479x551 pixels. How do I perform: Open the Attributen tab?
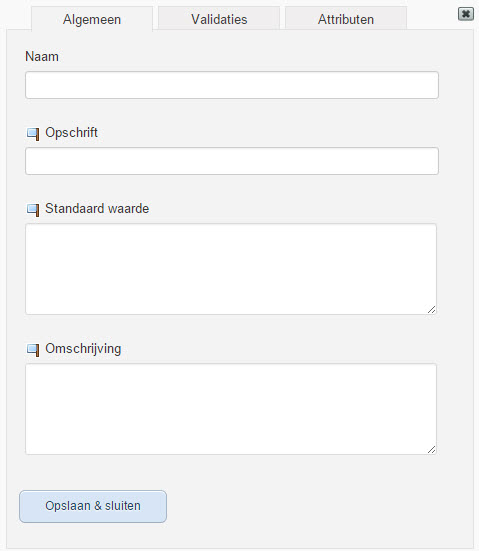[346, 18]
